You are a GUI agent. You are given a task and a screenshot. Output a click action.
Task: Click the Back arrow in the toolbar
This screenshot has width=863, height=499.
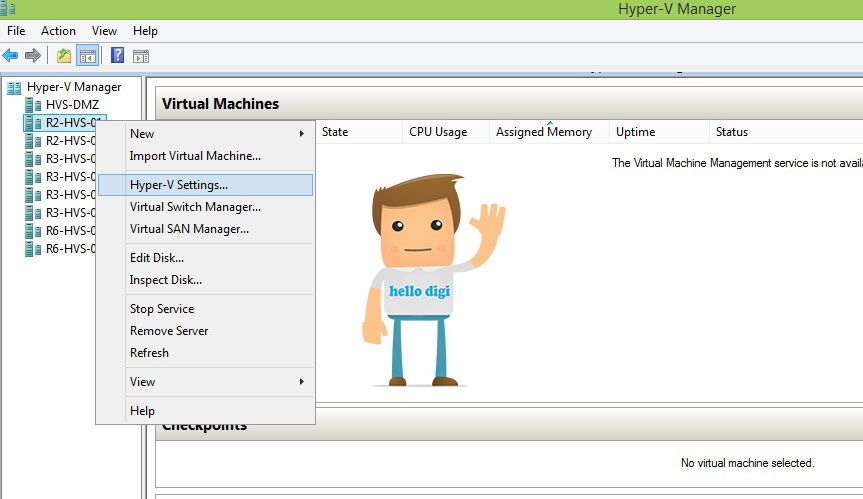[10, 56]
